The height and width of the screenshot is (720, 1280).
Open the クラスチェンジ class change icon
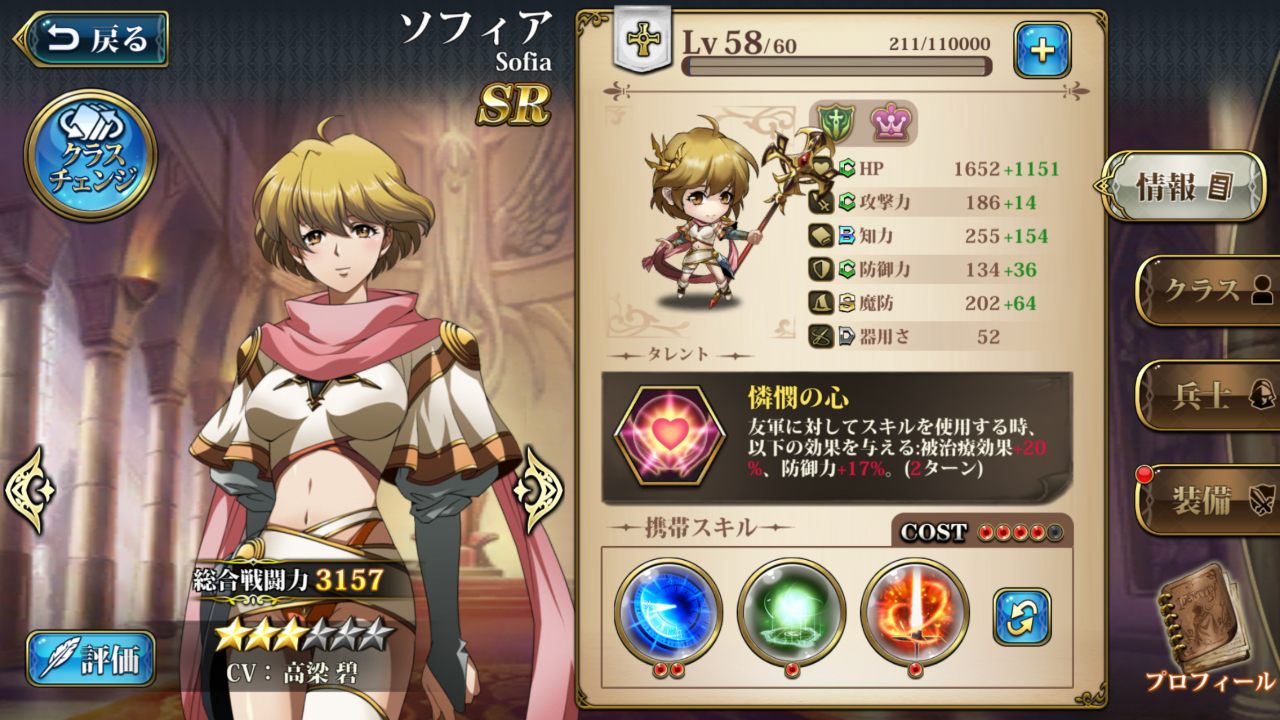(x=90, y=155)
